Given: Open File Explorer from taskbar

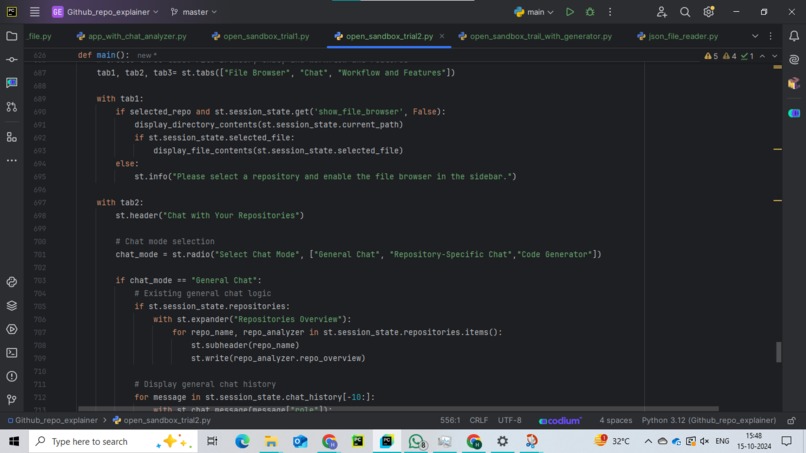Looking at the screenshot, I should [x=270, y=441].
